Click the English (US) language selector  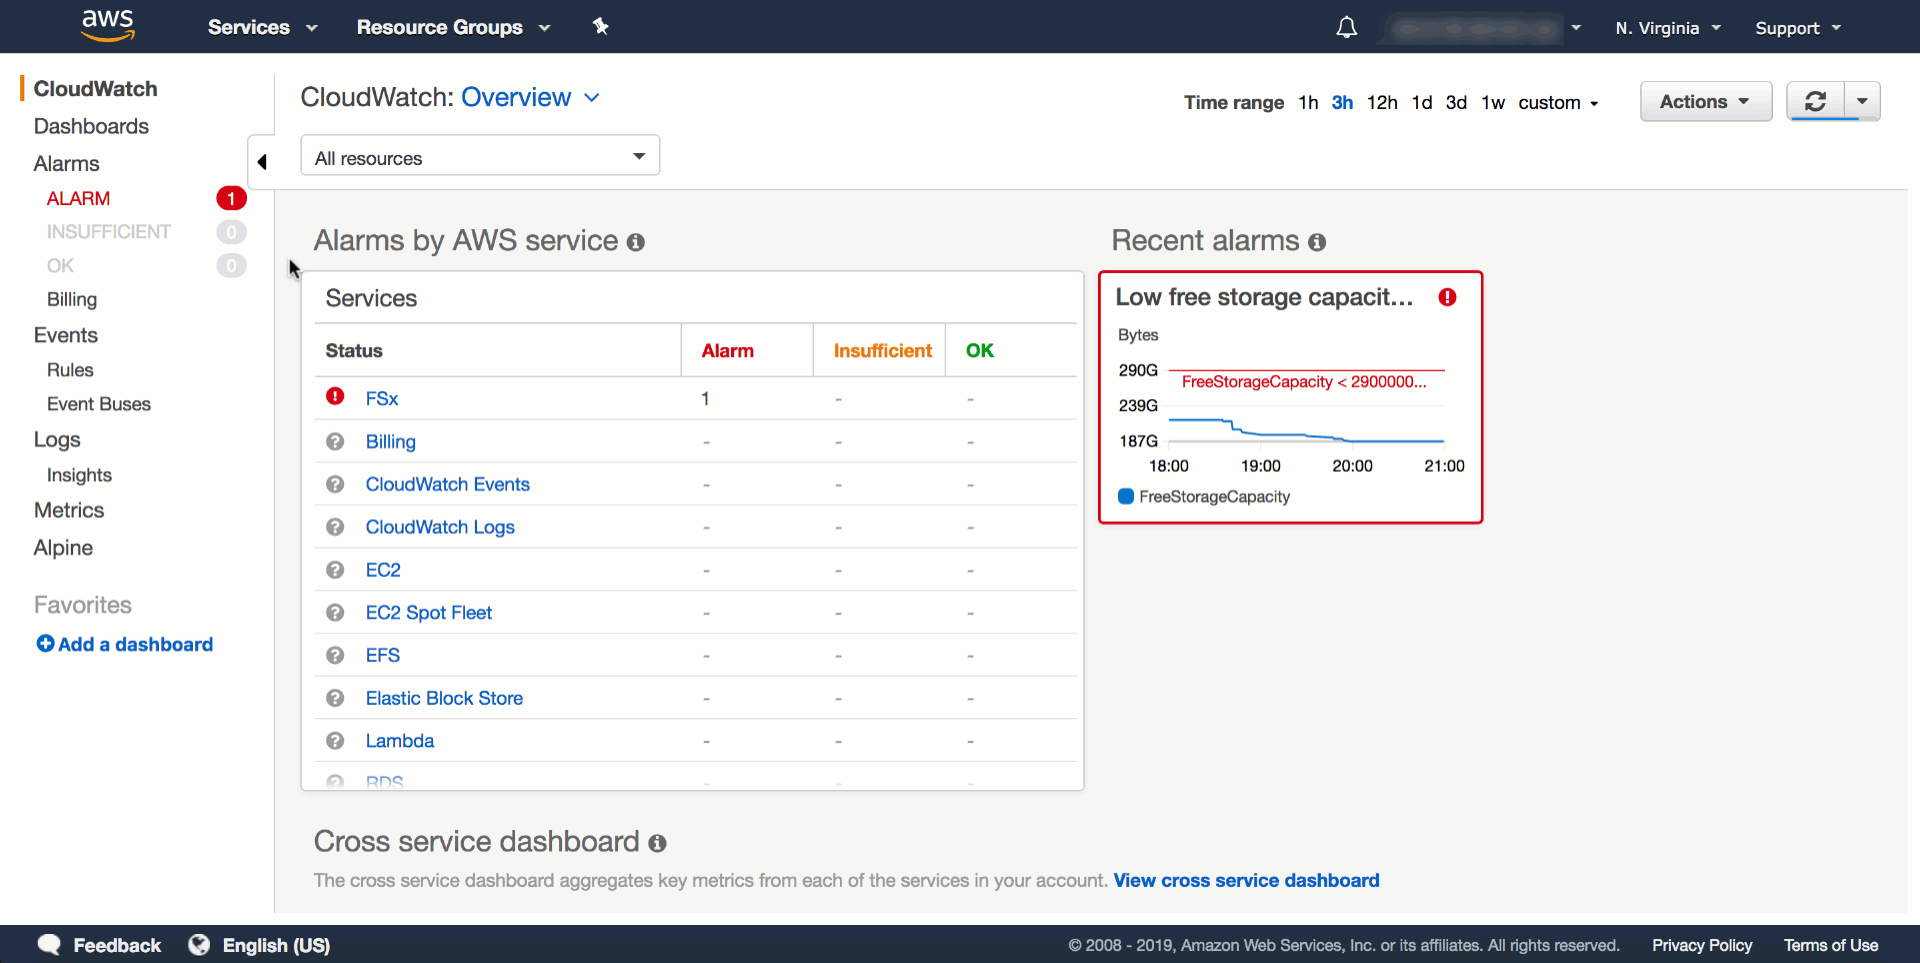click(276, 946)
